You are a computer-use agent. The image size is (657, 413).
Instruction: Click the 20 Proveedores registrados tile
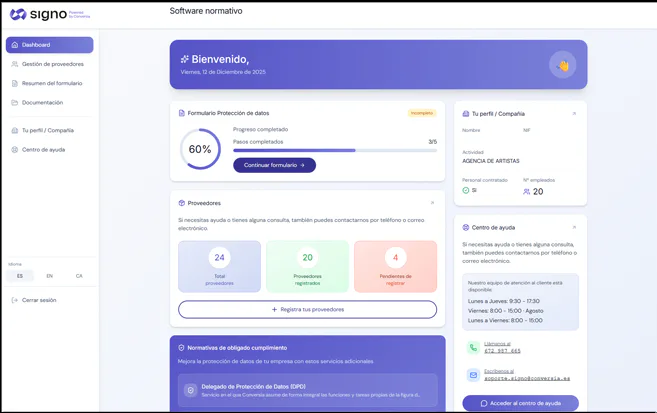[x=308, y=266]
